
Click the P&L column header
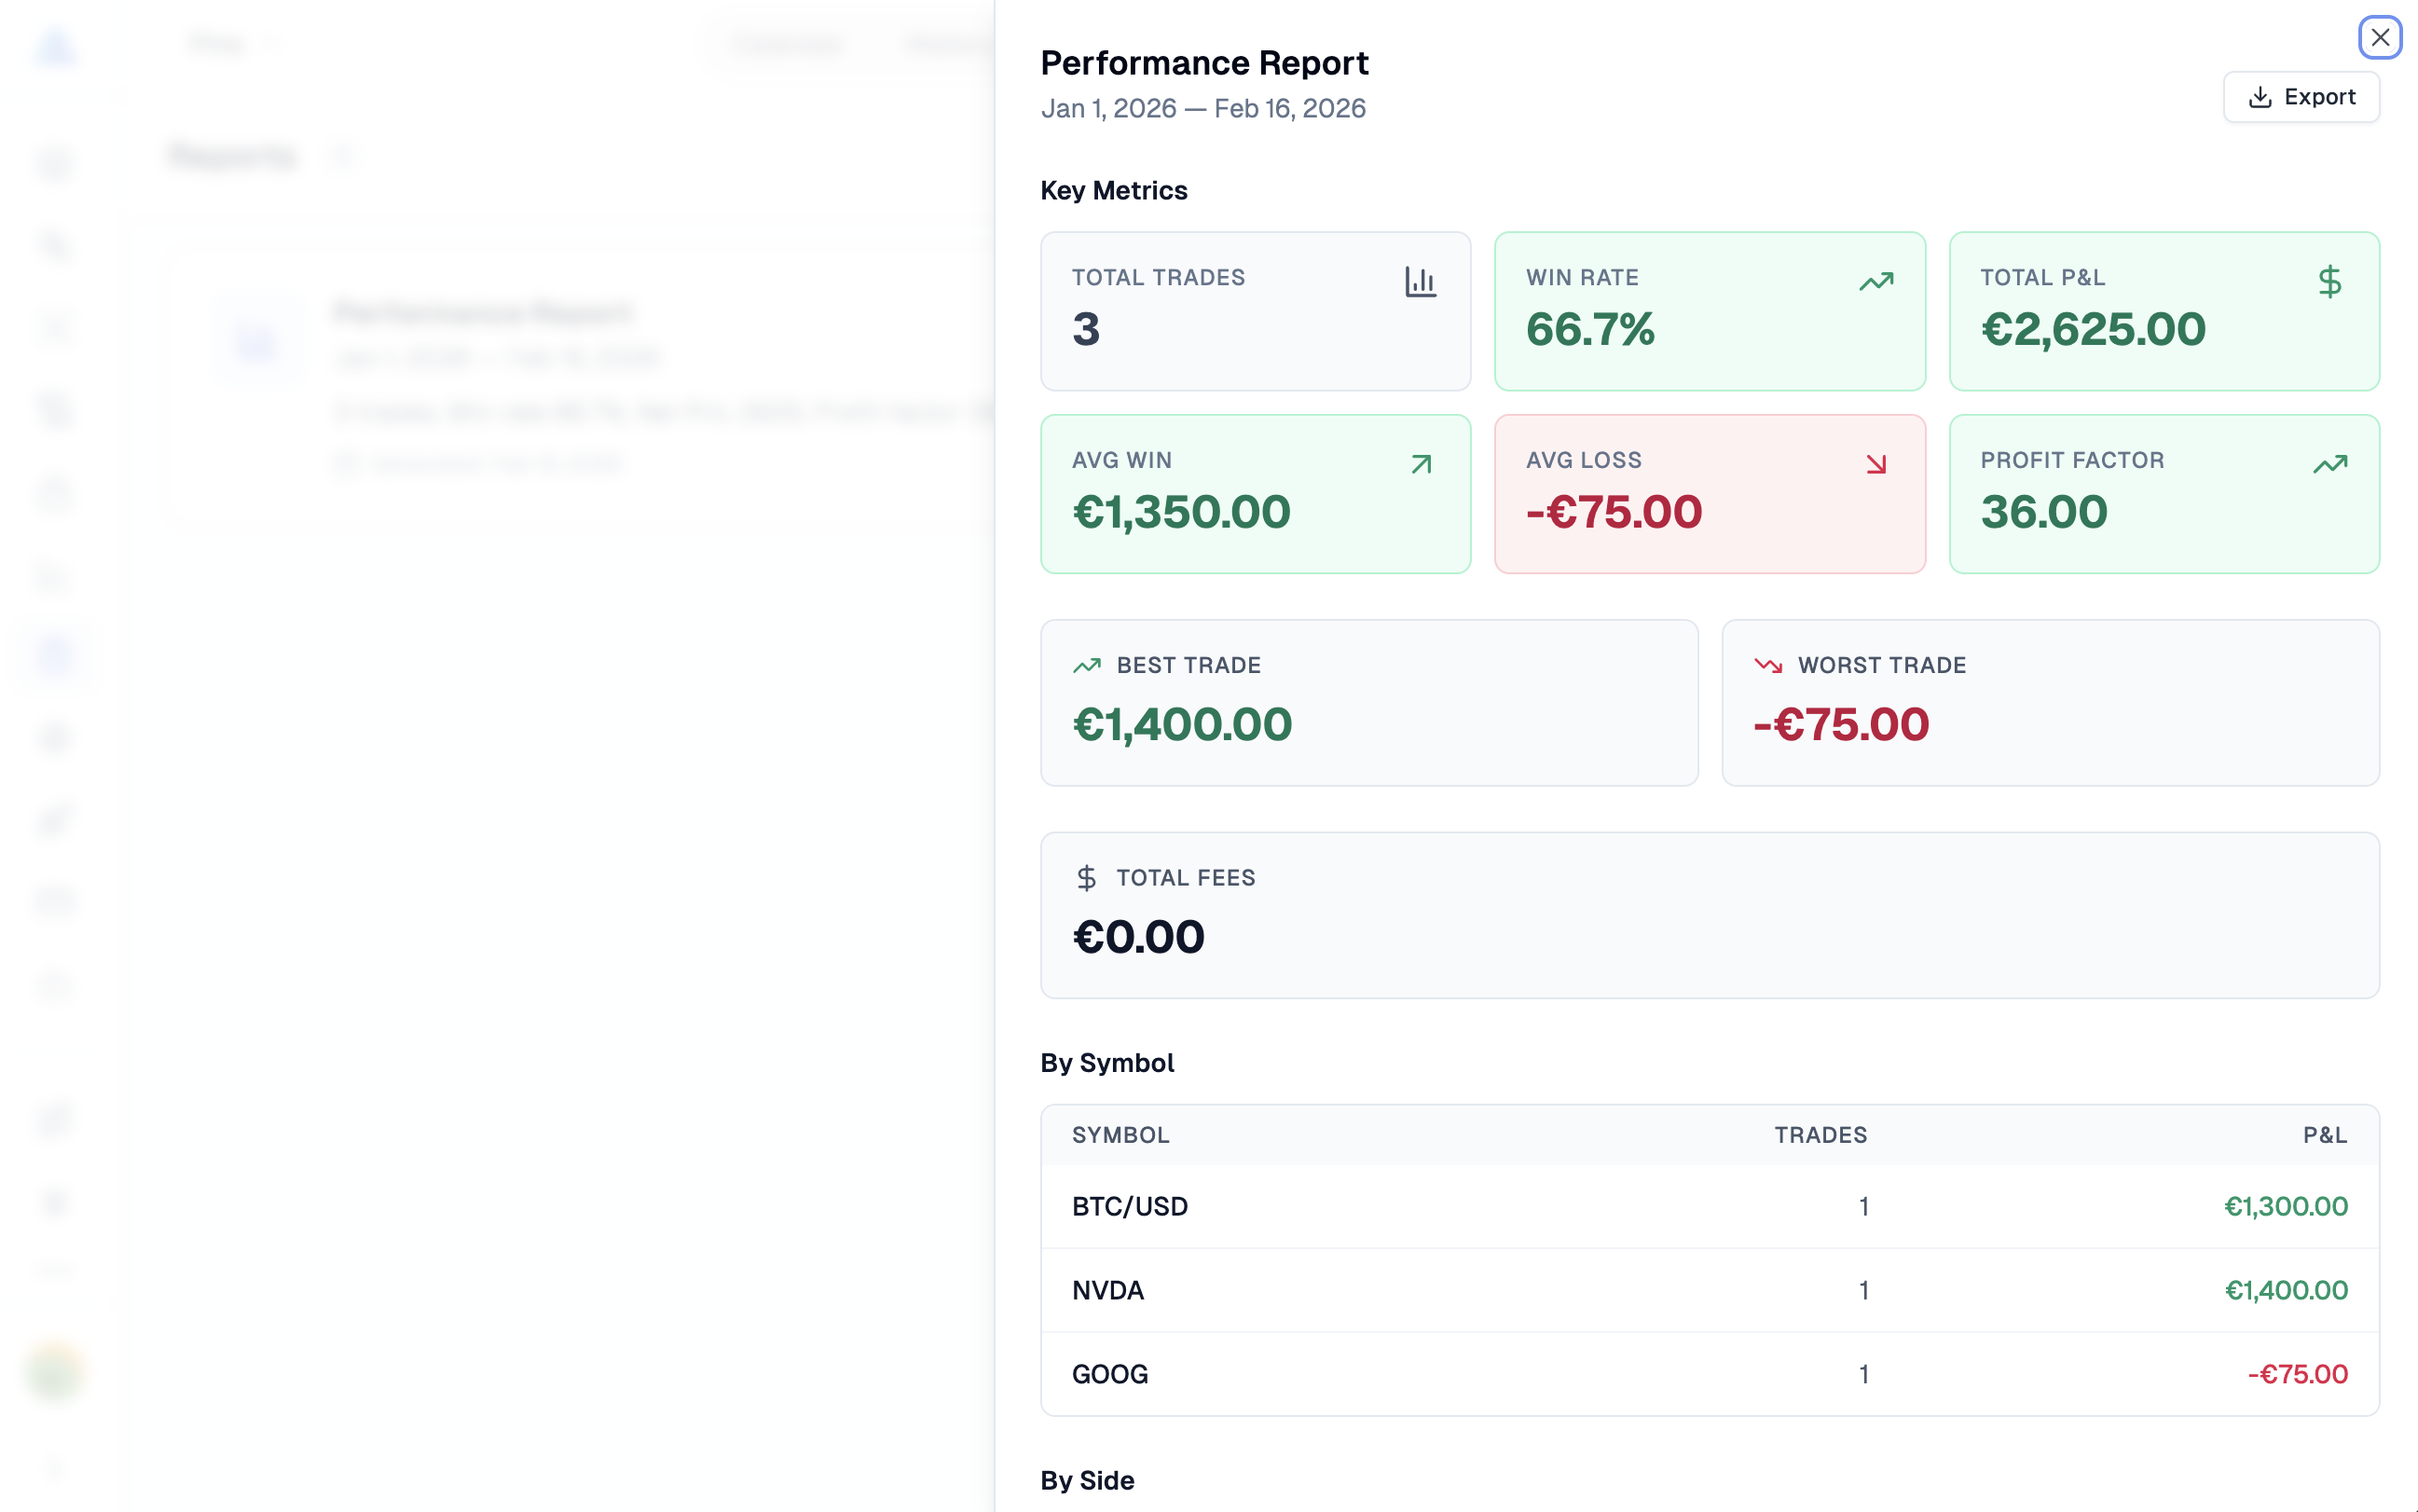(2325, 1135)
